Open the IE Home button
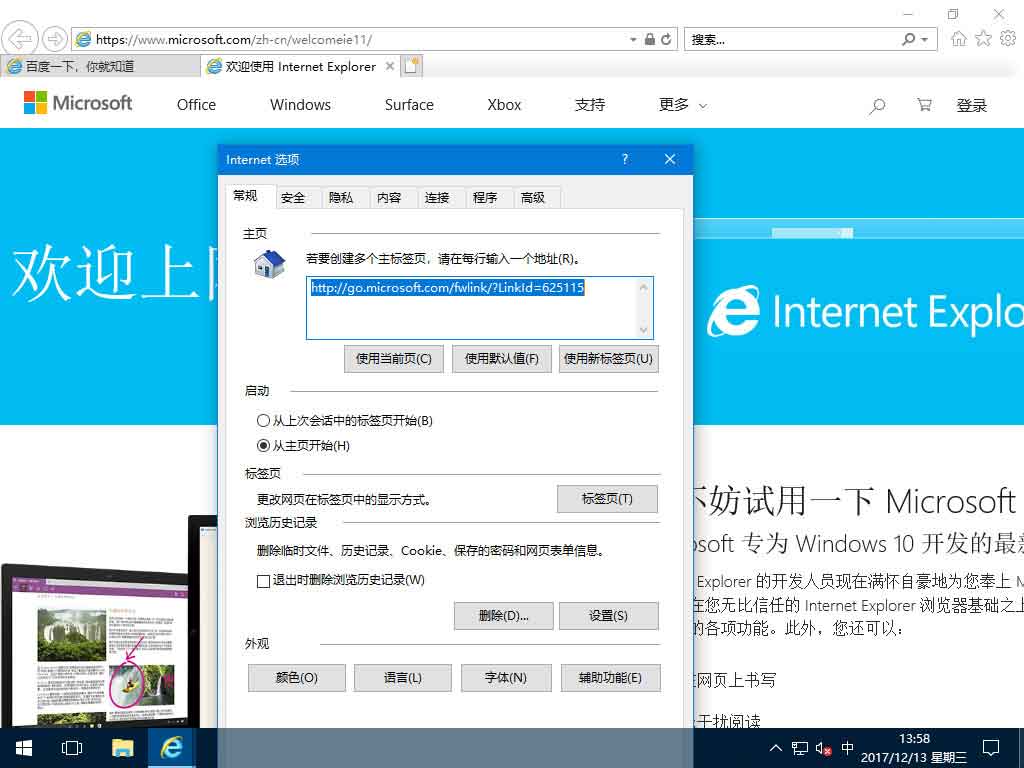Image resolution: width=1024 pixels, height=768 pixels. pos(958,39)
